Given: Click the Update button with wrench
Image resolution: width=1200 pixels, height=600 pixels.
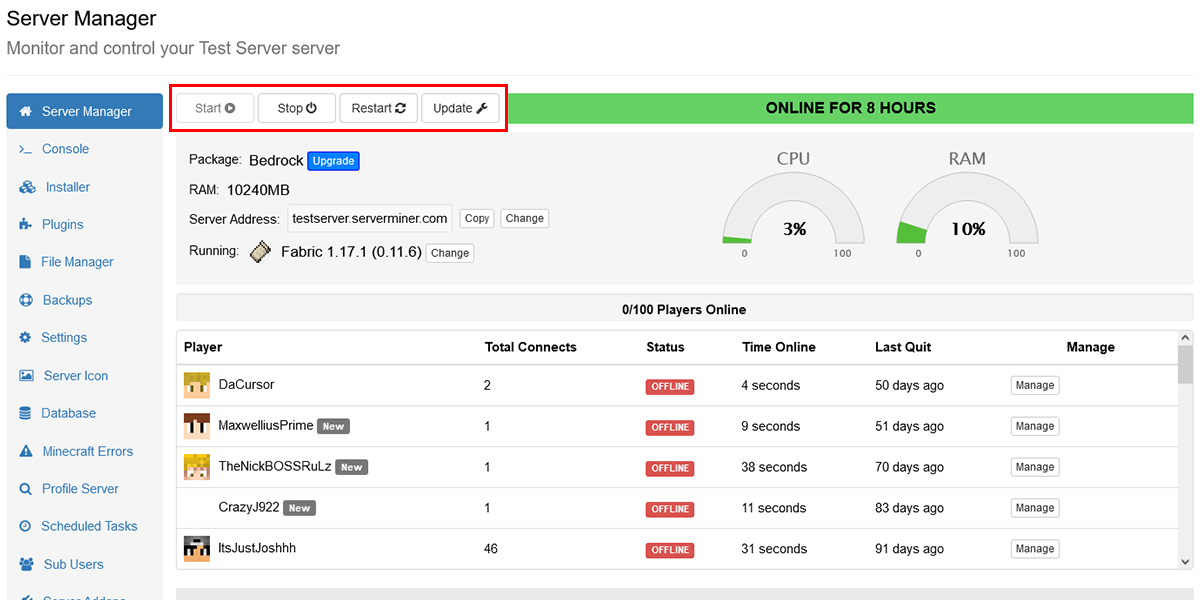Looking at the screenshot, I should 460,108.
